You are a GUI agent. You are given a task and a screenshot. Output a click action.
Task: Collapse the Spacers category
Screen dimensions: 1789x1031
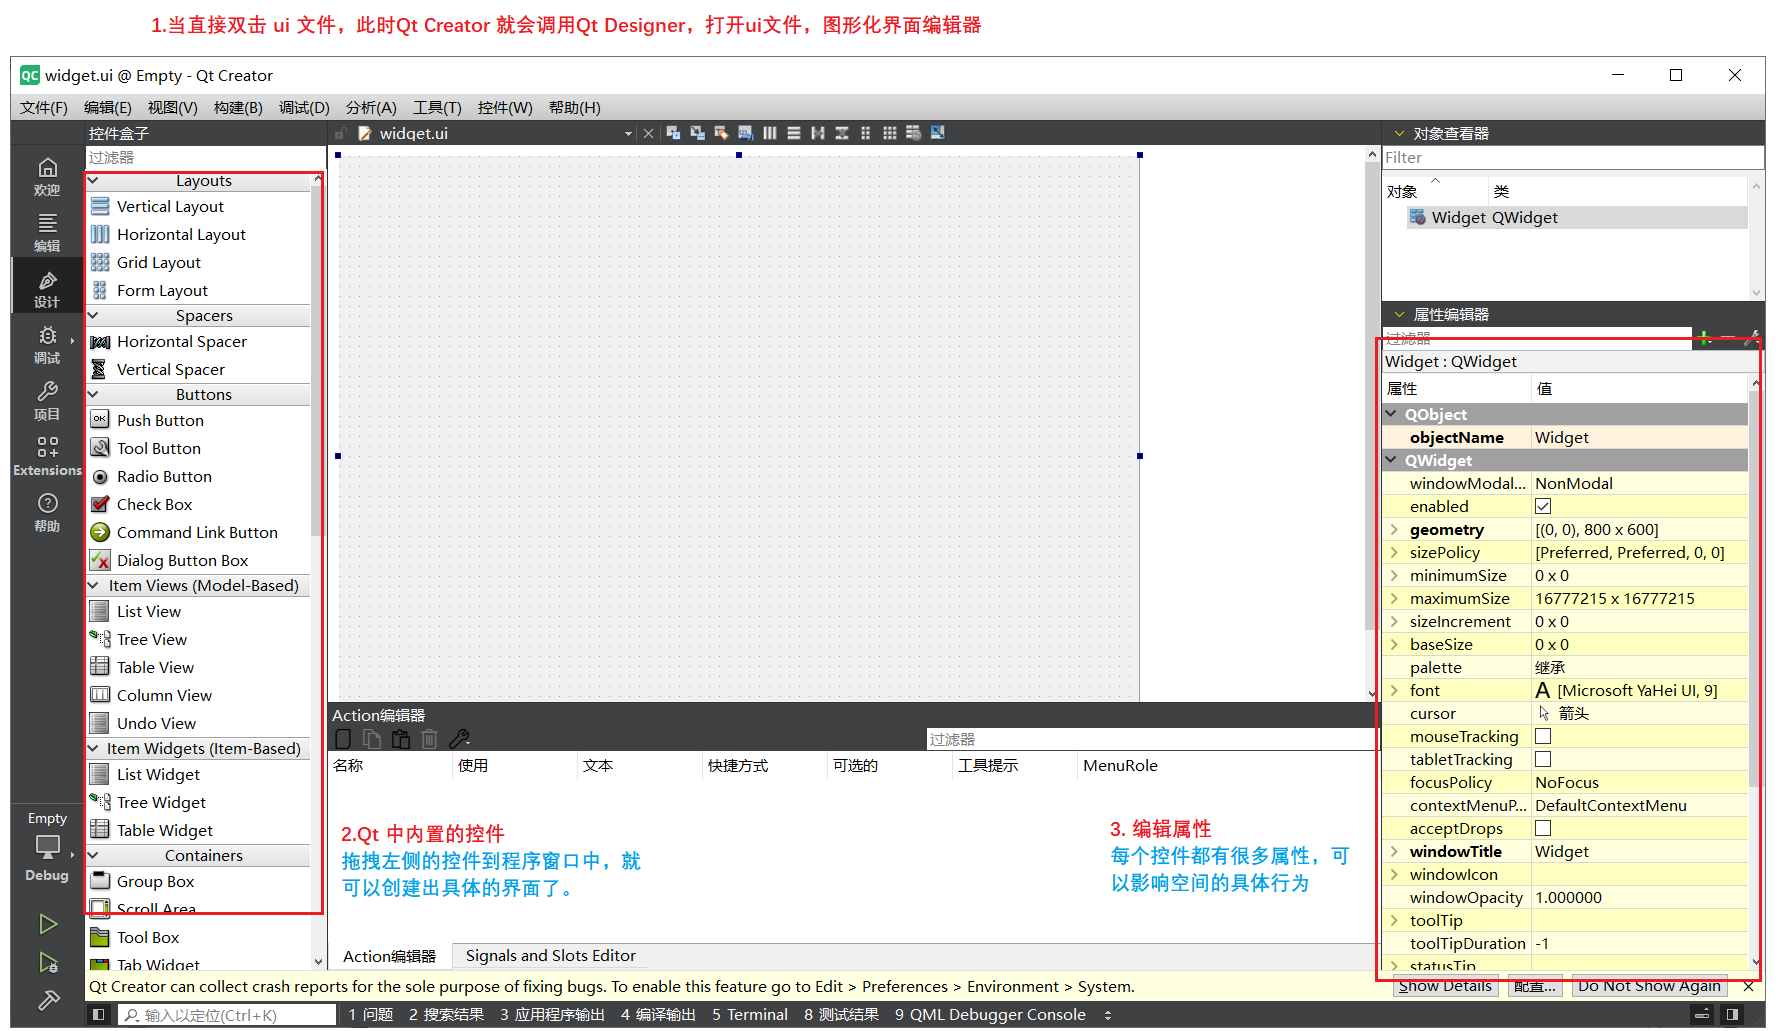[x=93, y=316]
